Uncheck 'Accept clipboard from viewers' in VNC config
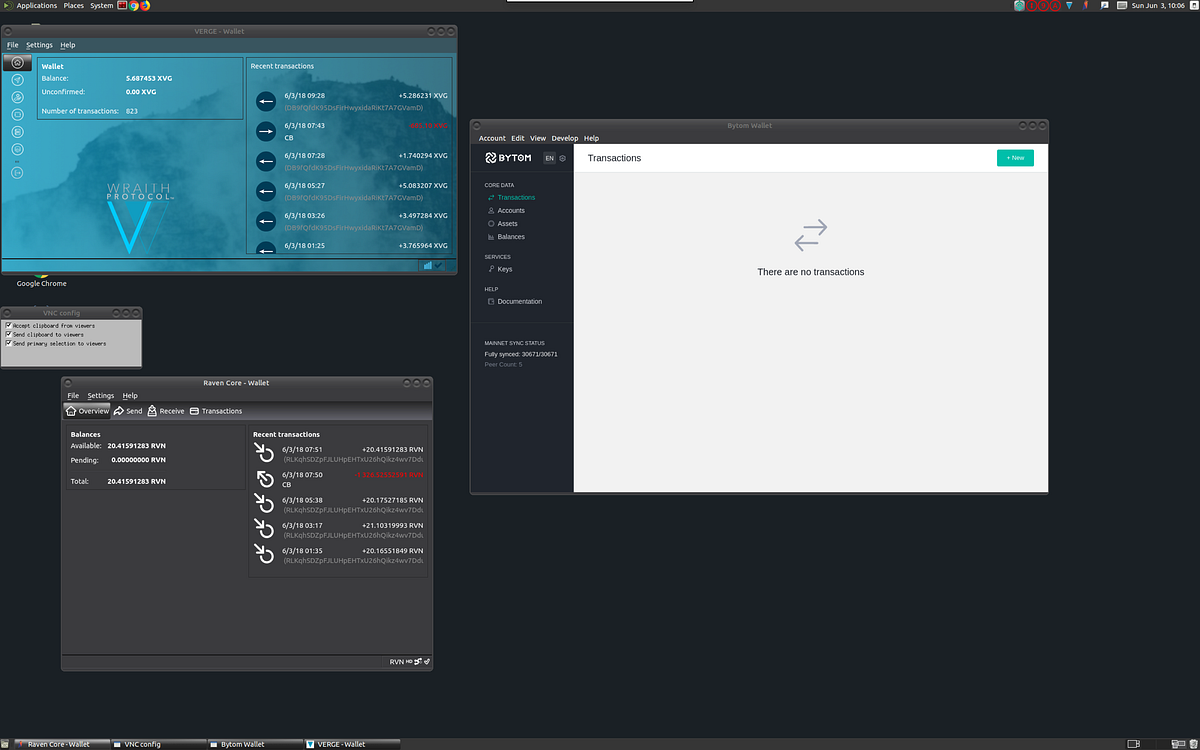 click(9, 325)
